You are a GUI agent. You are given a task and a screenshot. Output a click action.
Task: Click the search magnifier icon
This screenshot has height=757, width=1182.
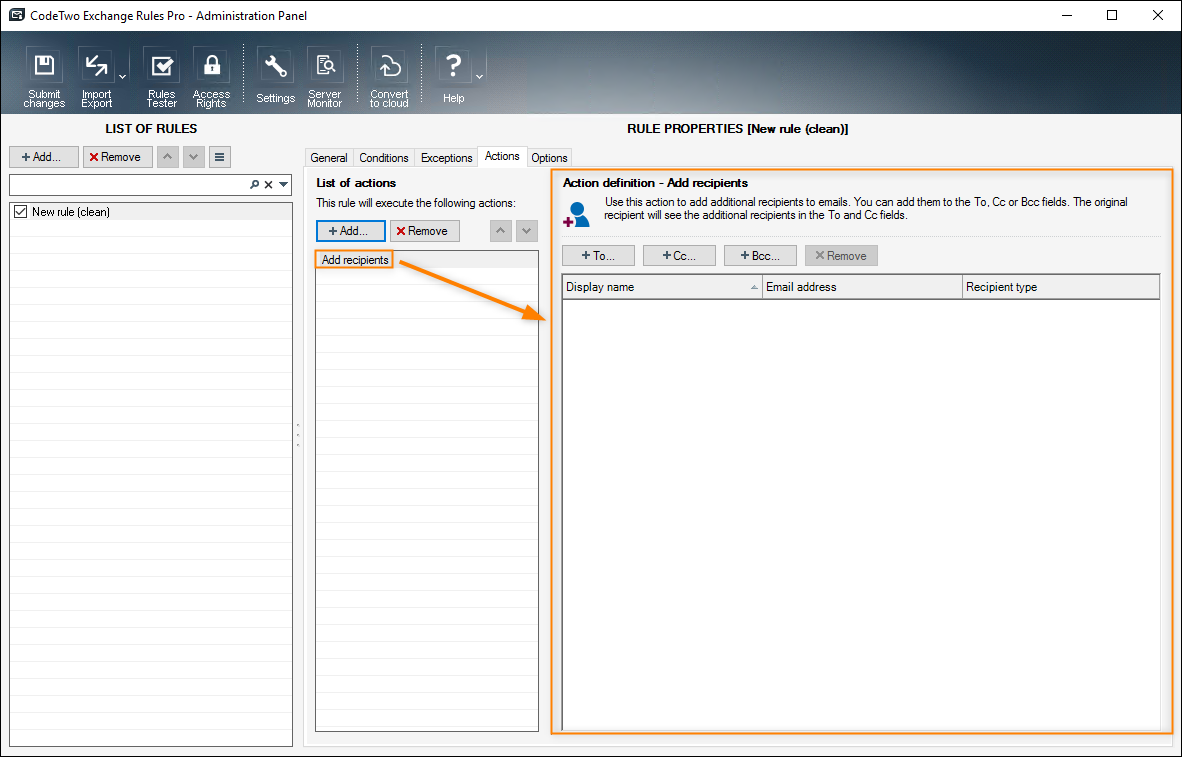click(255, 185)
